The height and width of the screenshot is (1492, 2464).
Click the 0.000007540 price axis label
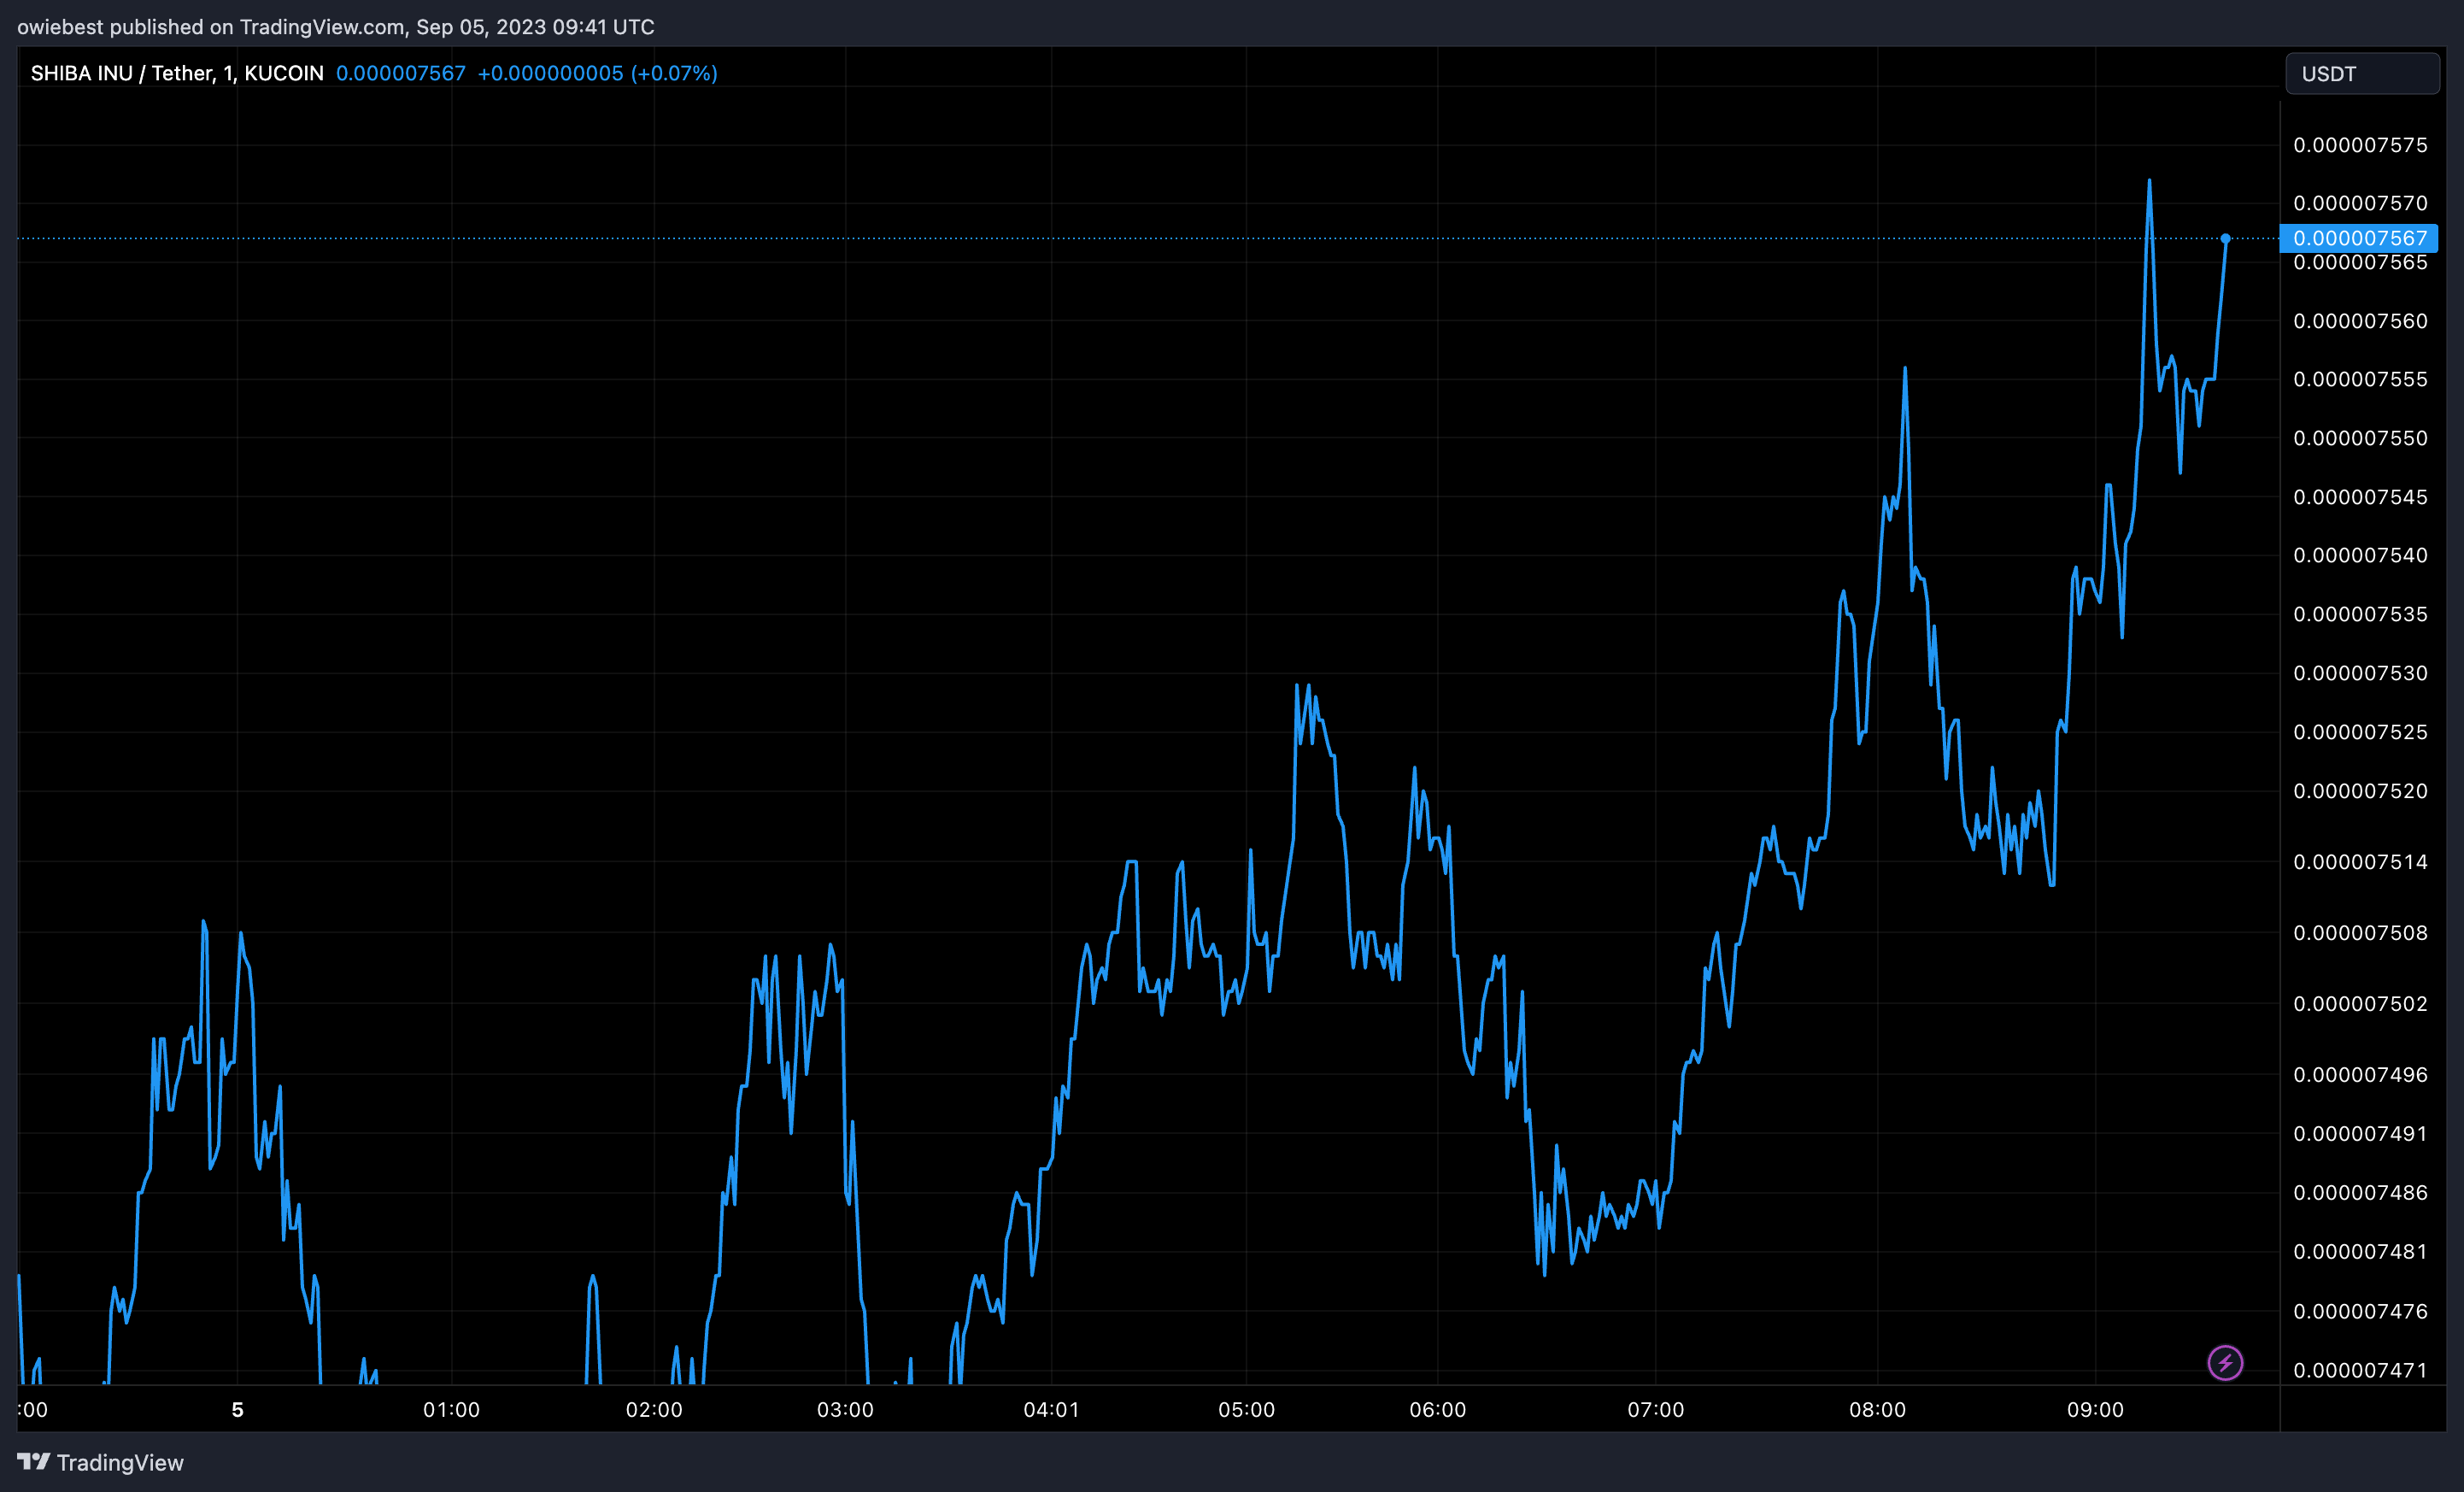pyautogui.click(x=2360, y=555)
